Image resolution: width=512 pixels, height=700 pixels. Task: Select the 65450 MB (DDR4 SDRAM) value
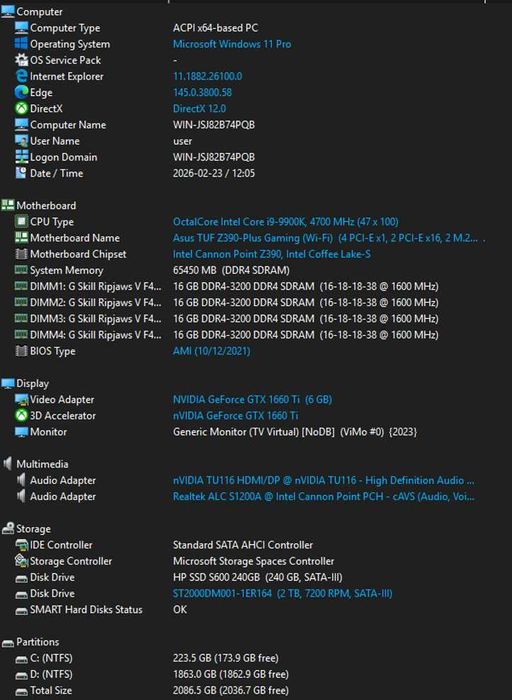pos(231,270)
